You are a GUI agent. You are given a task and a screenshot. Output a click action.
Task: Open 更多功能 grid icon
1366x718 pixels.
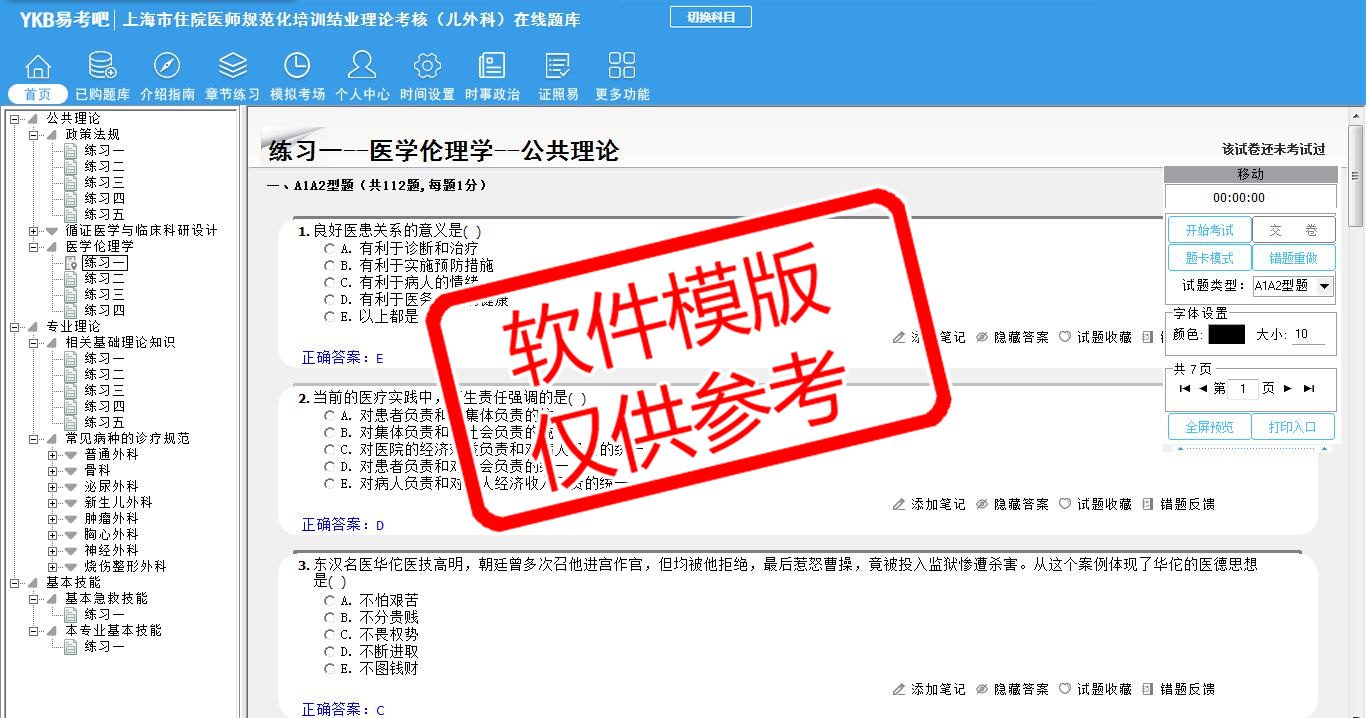(622, 67)
